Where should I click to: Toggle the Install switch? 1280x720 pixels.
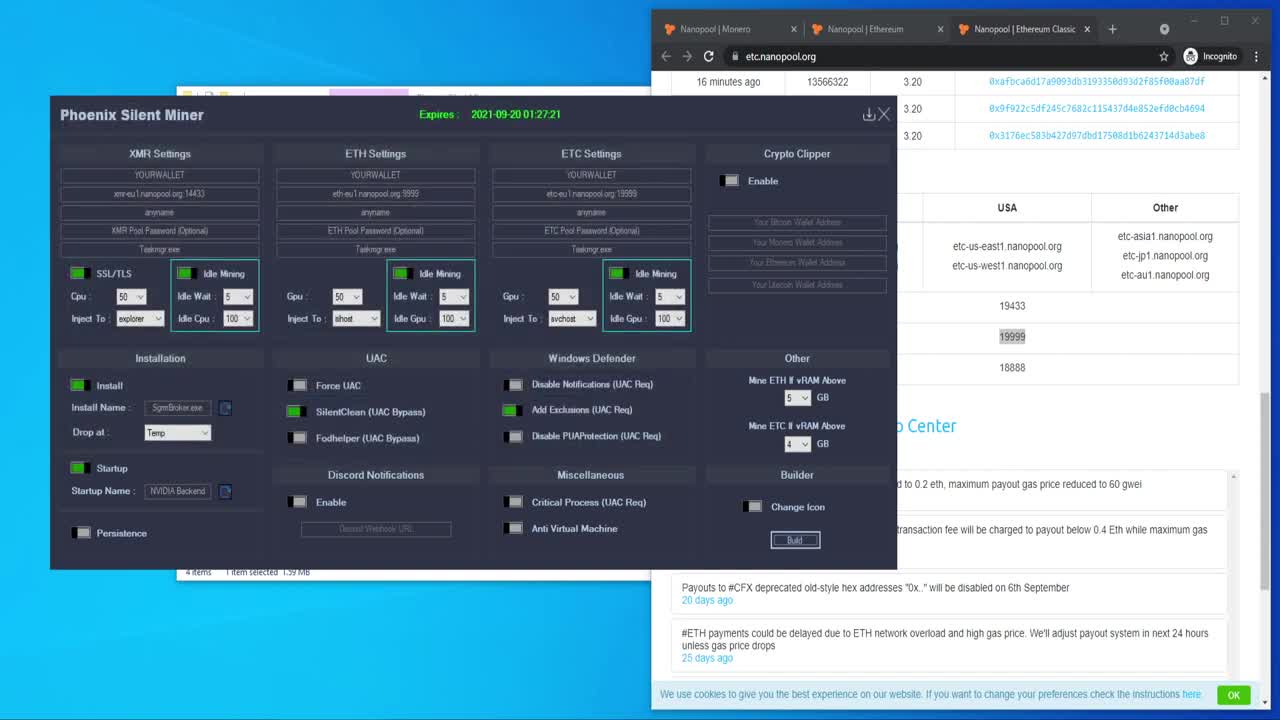point(80,385)
